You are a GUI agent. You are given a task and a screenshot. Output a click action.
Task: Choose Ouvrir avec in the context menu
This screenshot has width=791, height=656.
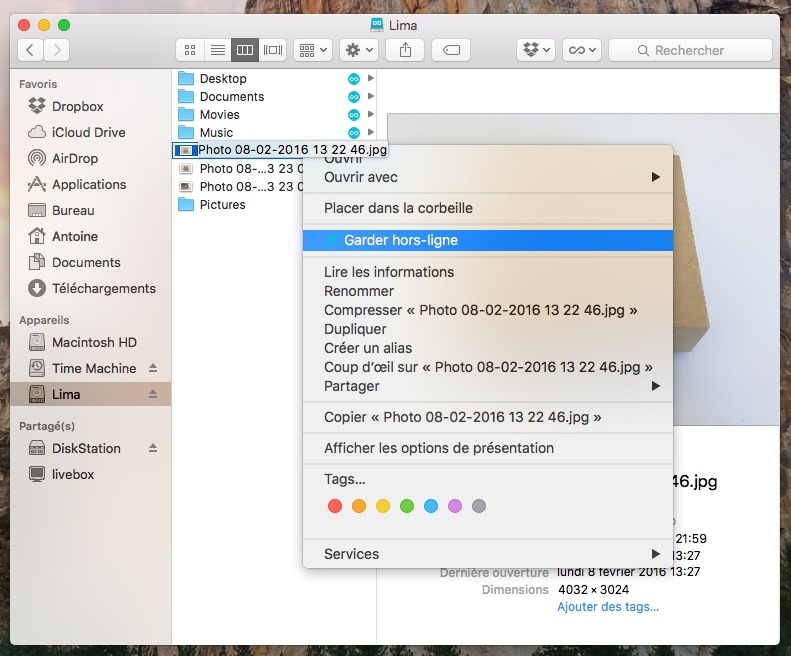click(488, 177)
